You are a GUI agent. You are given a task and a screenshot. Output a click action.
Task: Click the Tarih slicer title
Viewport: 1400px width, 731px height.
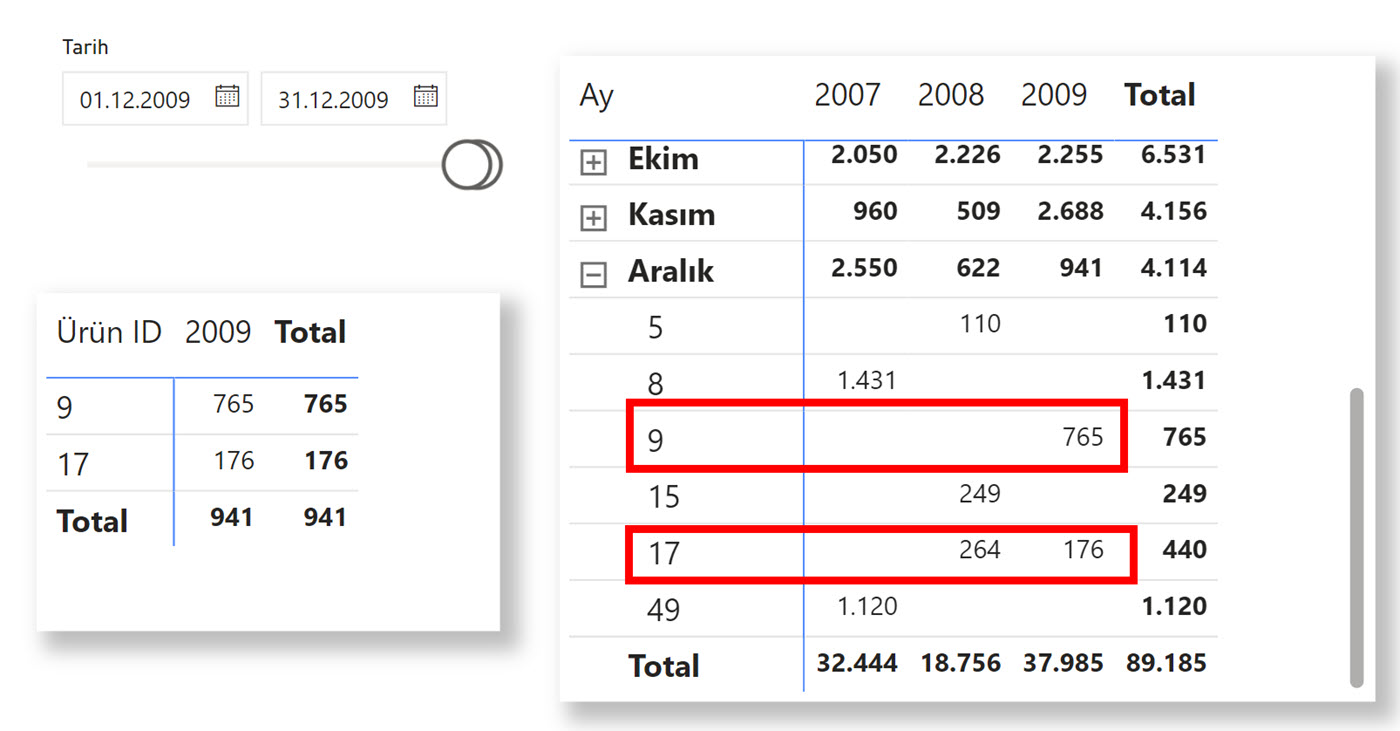coord(85,47)
